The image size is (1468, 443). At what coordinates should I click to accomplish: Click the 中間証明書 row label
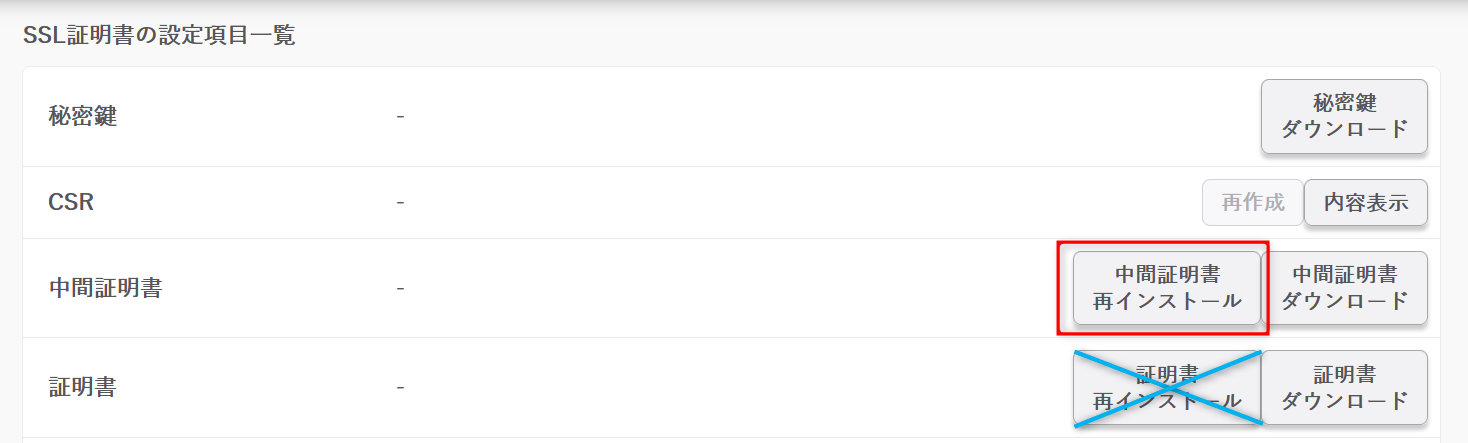pyautogui.click(x=105, y=289)
